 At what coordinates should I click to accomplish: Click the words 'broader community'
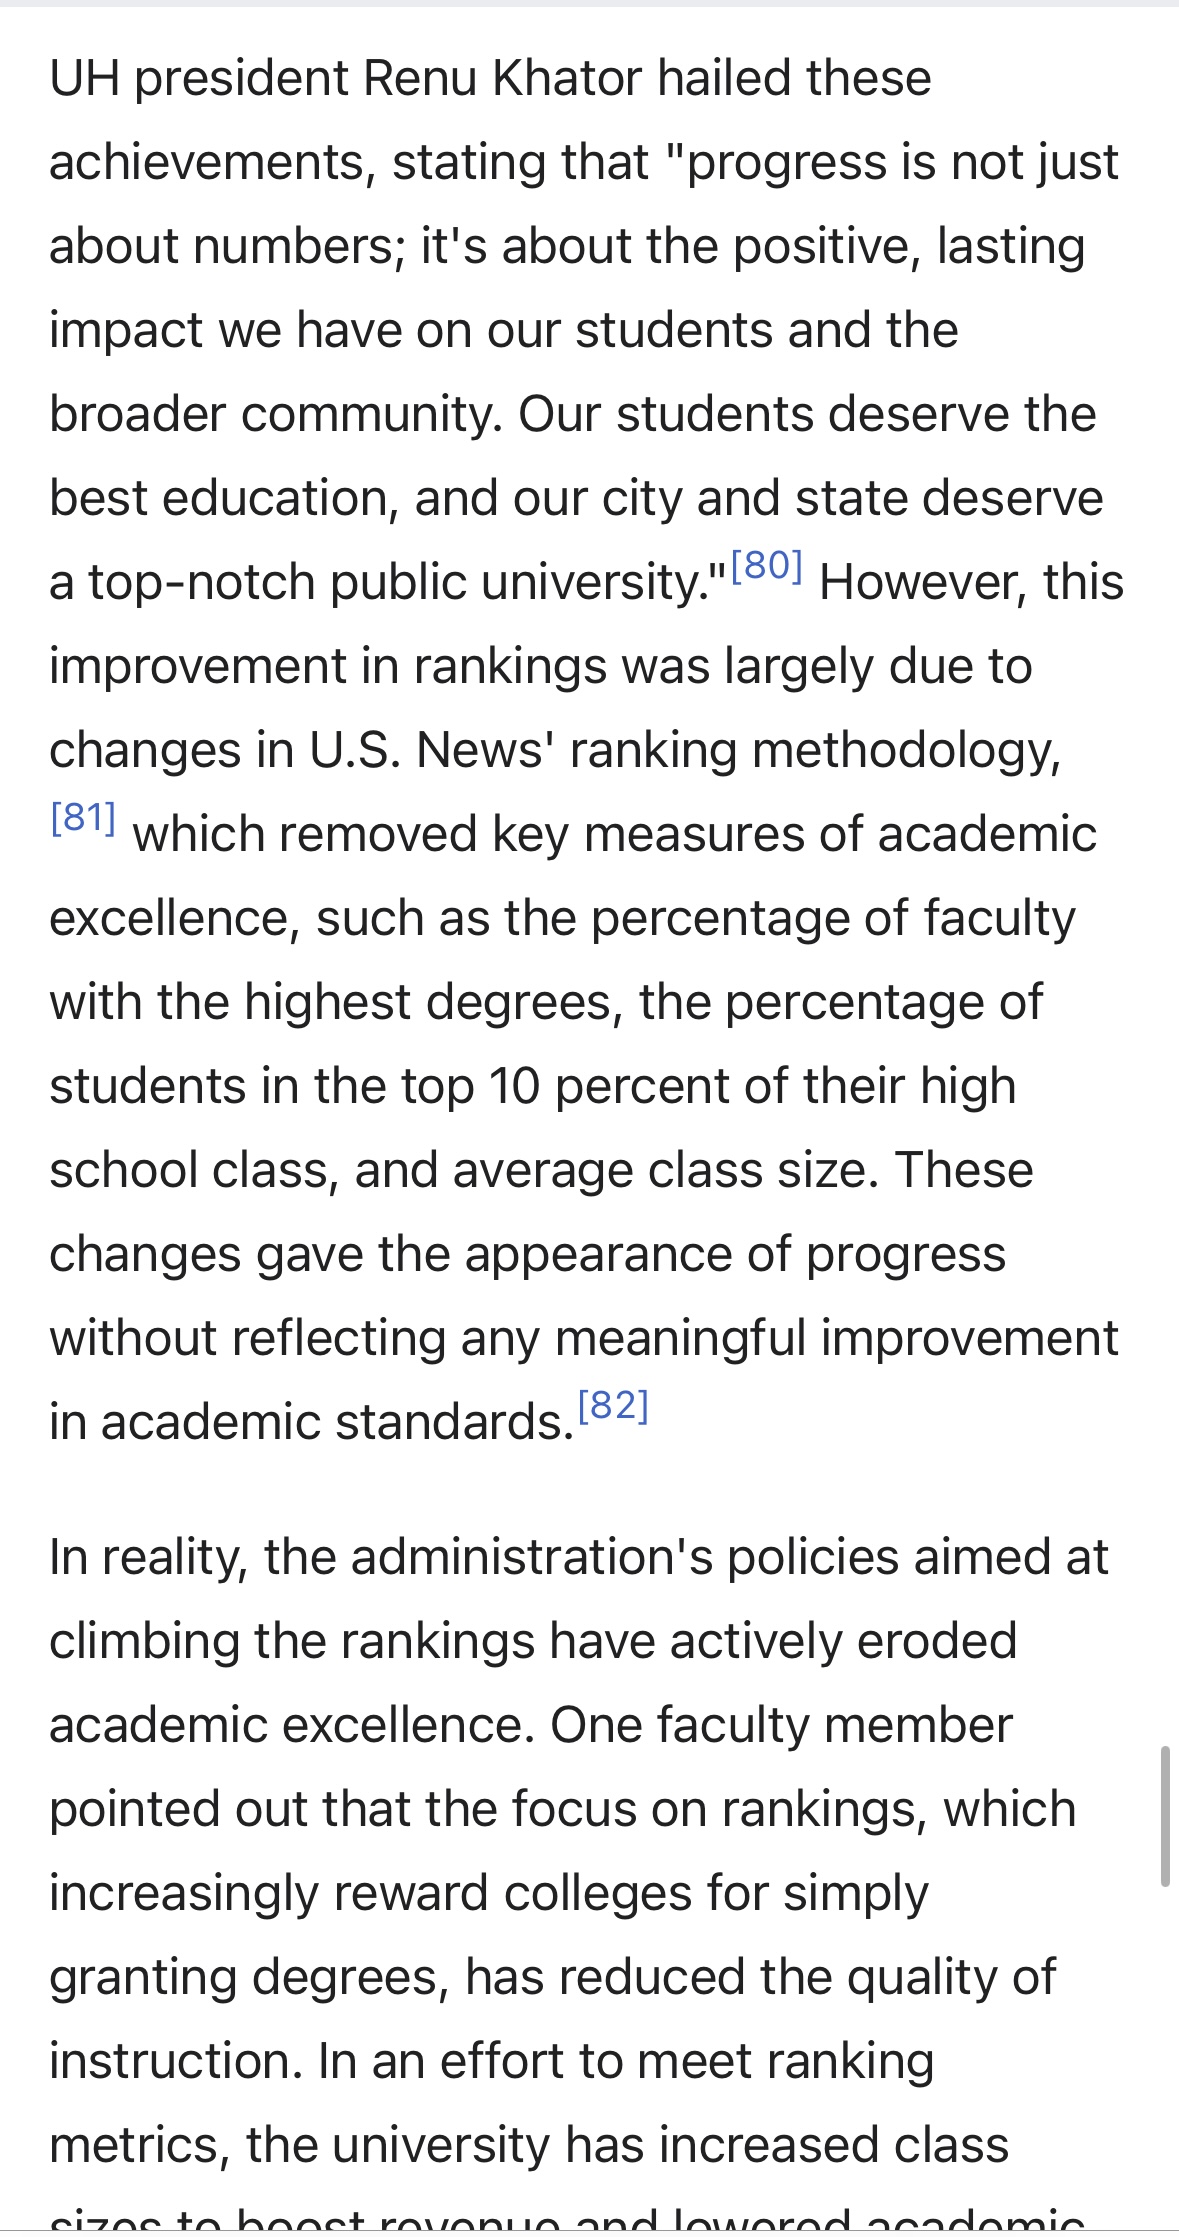[274, 415]
